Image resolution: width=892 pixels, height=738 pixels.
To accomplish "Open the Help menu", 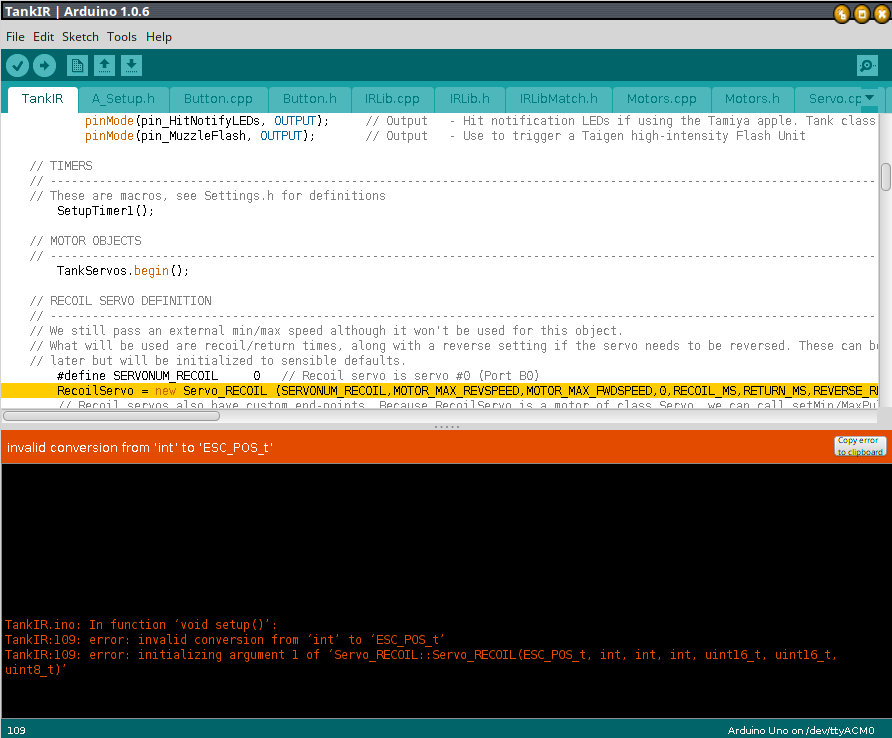I will click(159, 37).
